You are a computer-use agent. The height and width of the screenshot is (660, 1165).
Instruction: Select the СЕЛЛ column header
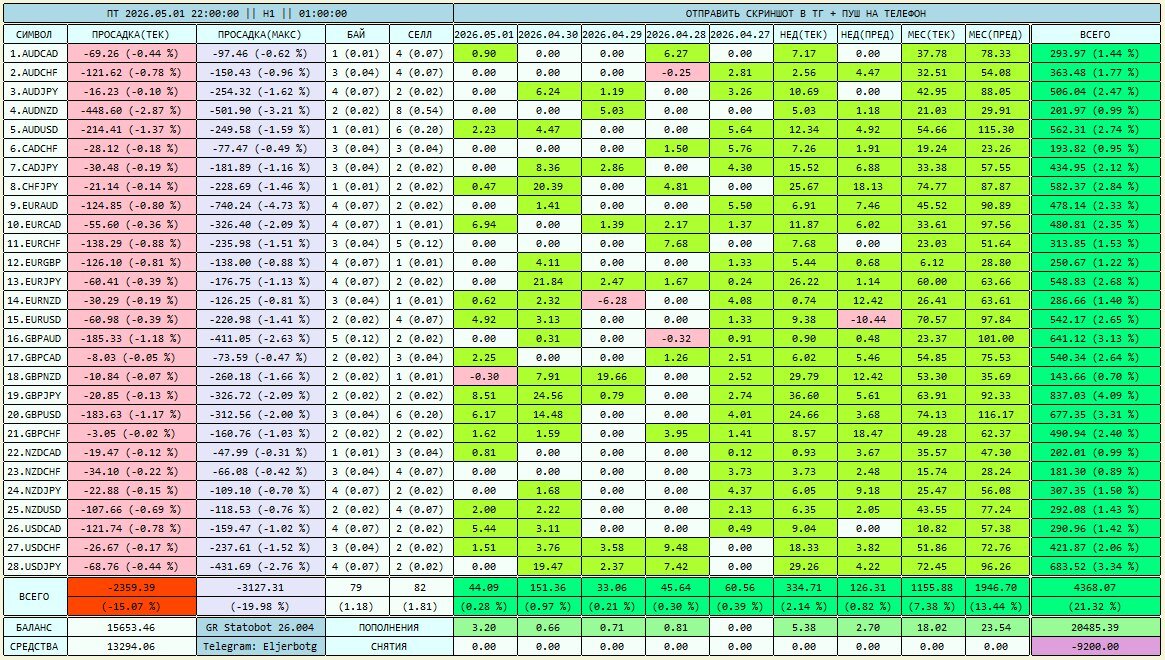coord(421,34)
